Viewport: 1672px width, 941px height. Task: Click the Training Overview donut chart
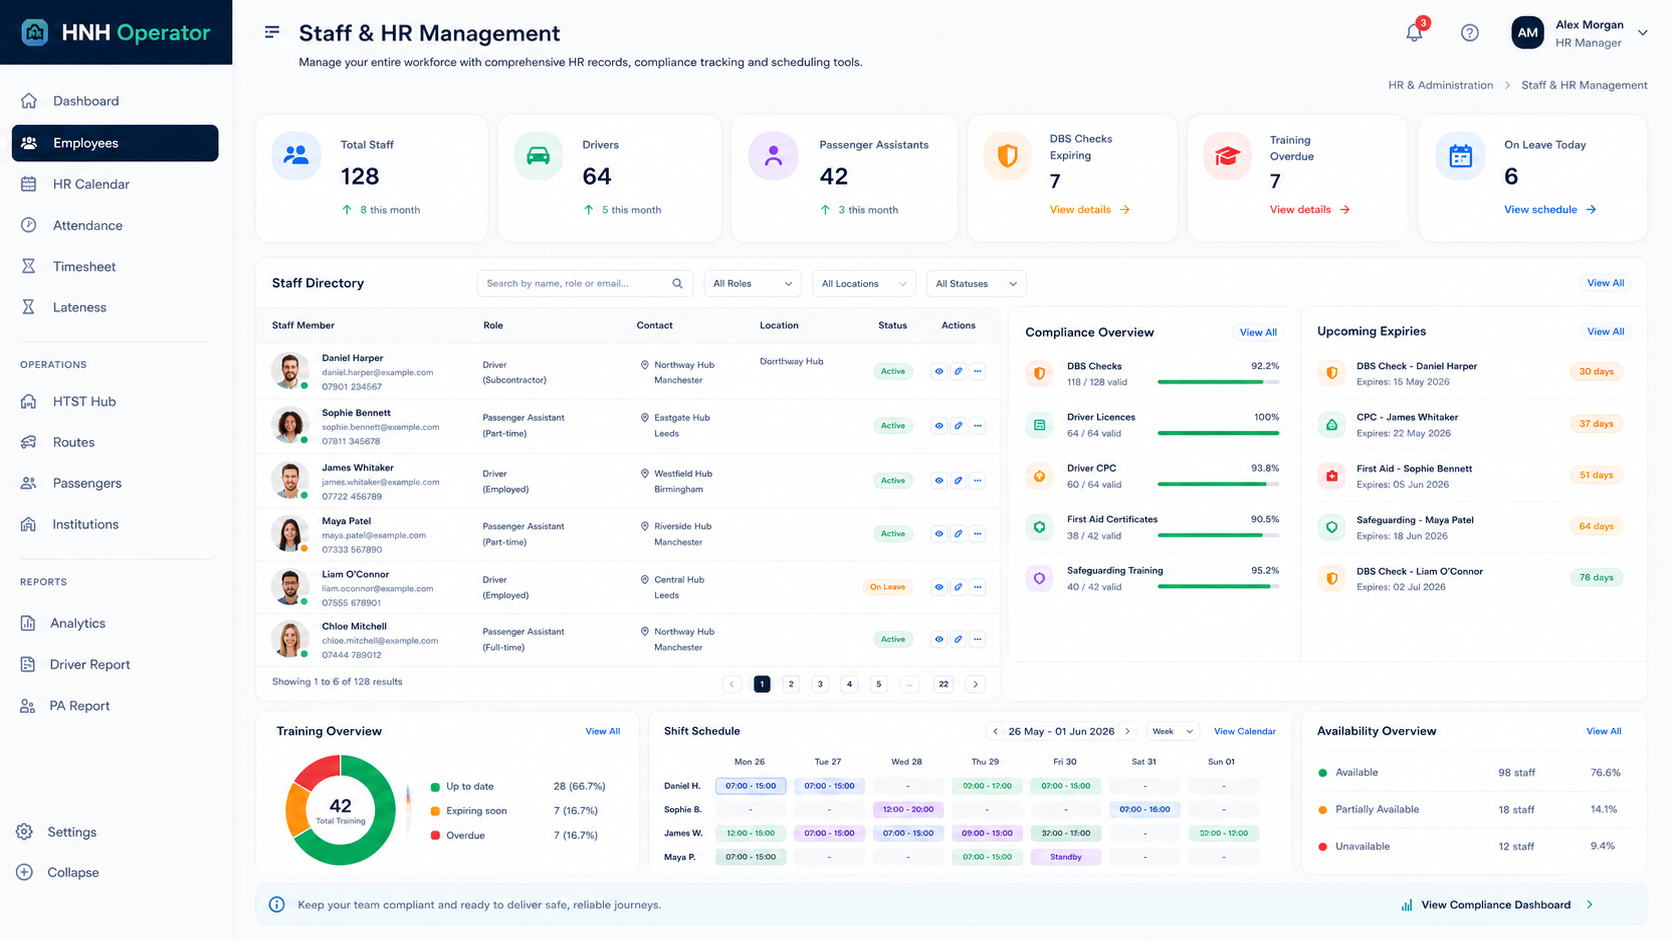[x=340, y=810]
